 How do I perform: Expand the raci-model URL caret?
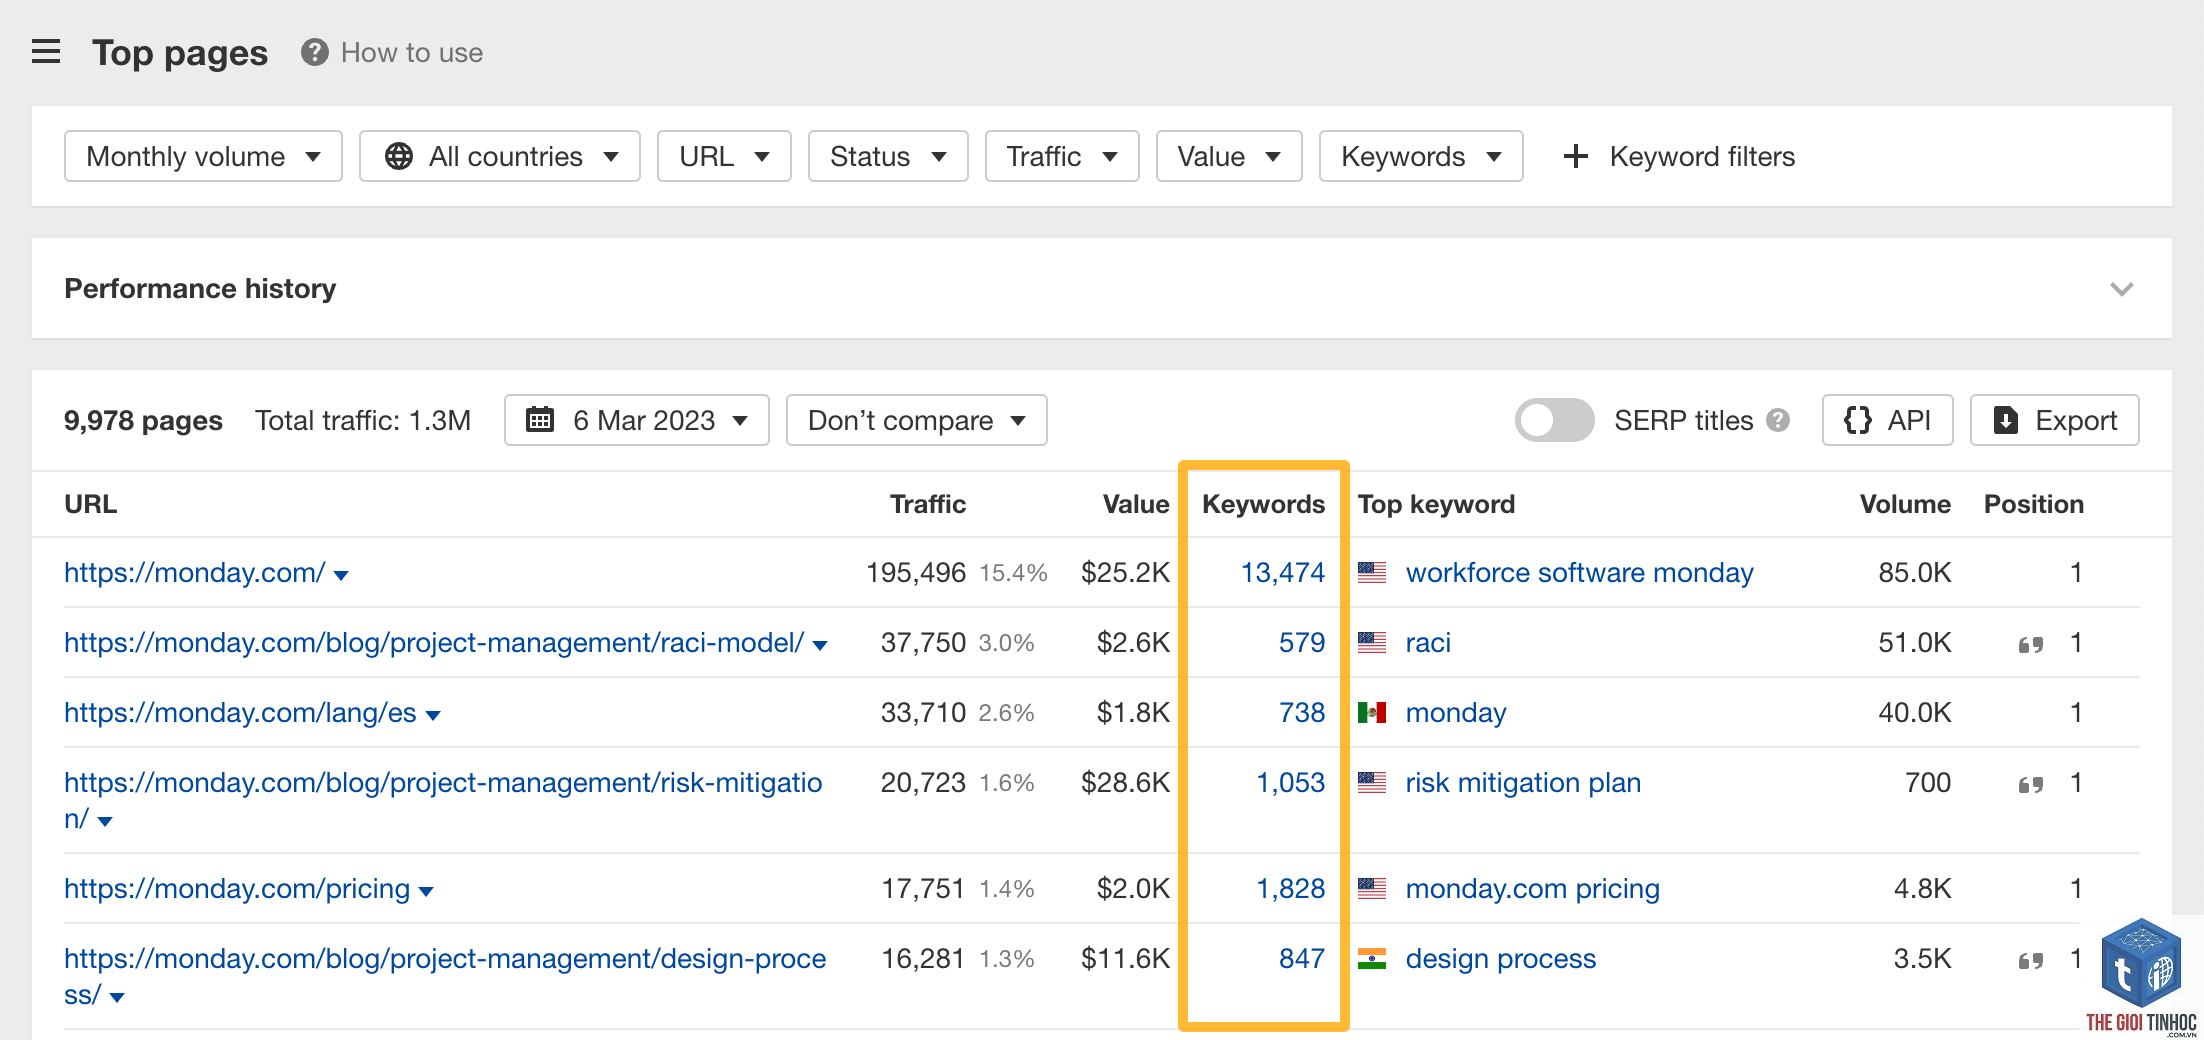pos(820,645)
